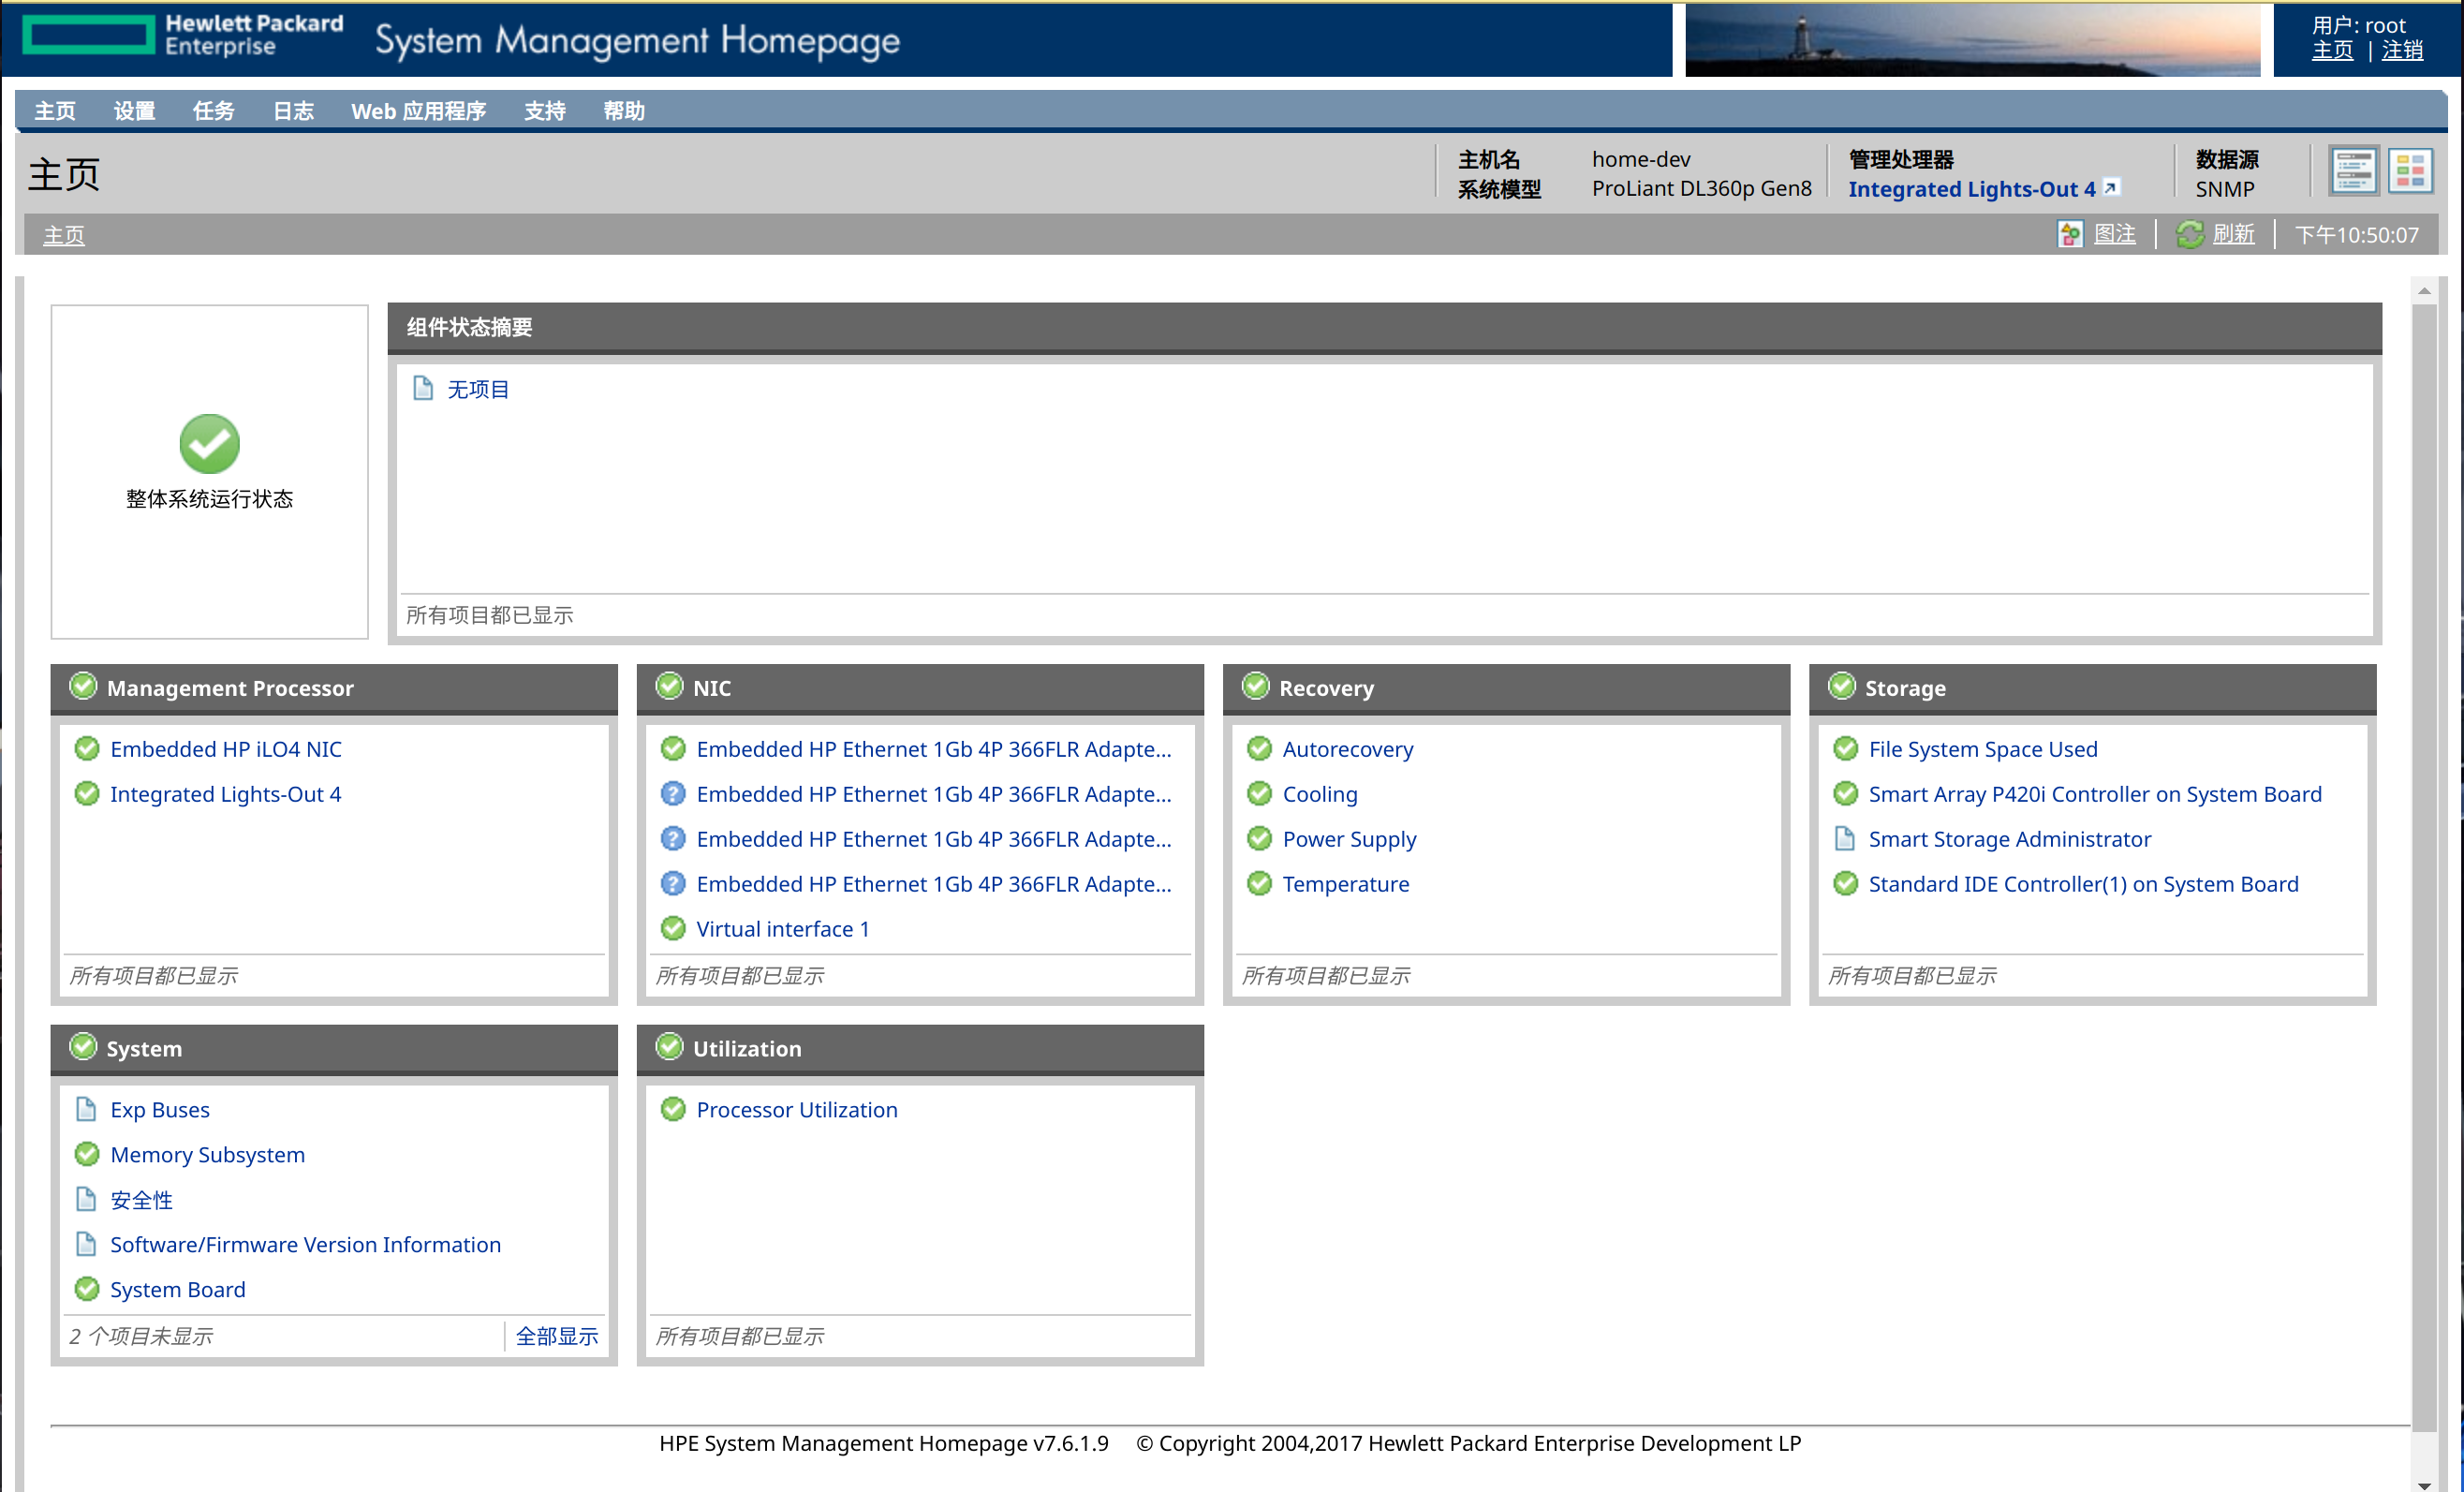Click the green check icon beside Virtual interface 1
The height and width of the screenshot is (1492, 2464).
673,928
